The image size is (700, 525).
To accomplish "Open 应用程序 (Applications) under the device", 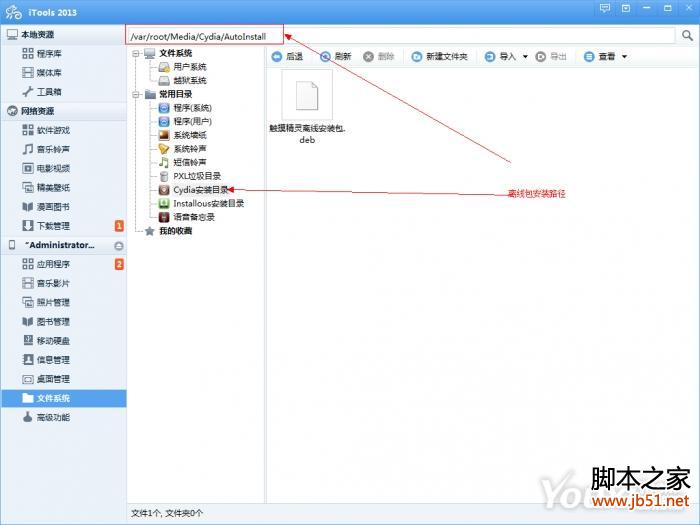I will [x=52, y=265].
